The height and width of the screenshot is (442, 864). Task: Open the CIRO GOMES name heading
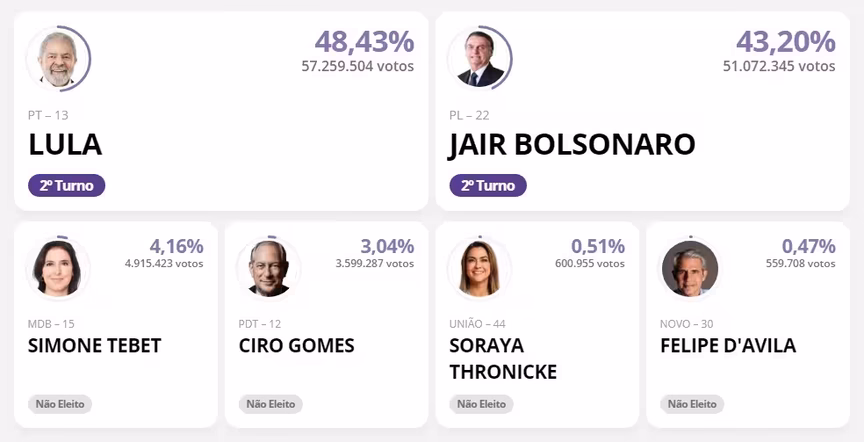(x=296, y=346)
